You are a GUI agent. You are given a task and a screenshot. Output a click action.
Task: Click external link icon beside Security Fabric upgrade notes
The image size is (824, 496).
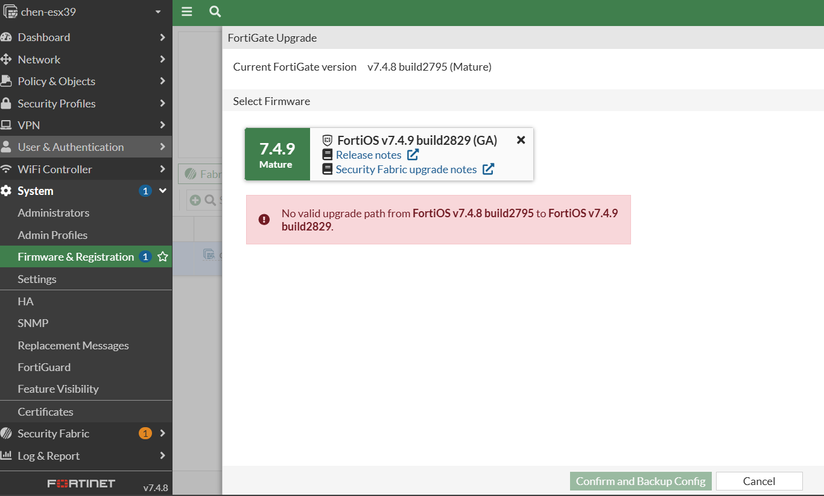pyautogui.click(x=488, y=169)
